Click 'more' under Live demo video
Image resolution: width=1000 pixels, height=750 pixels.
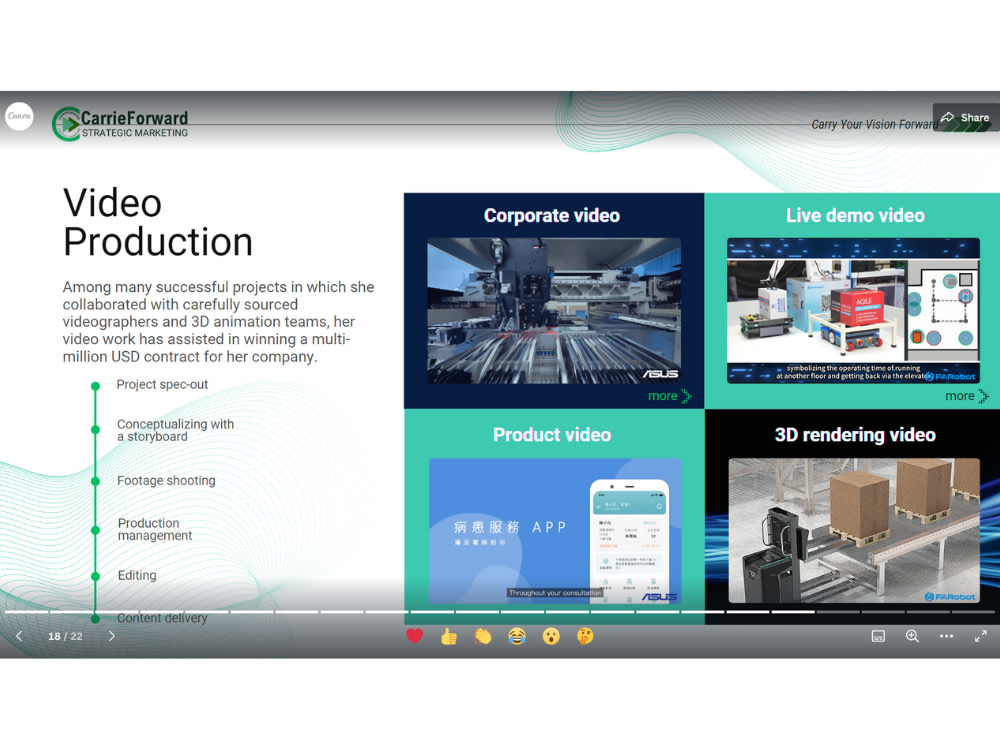967,396
